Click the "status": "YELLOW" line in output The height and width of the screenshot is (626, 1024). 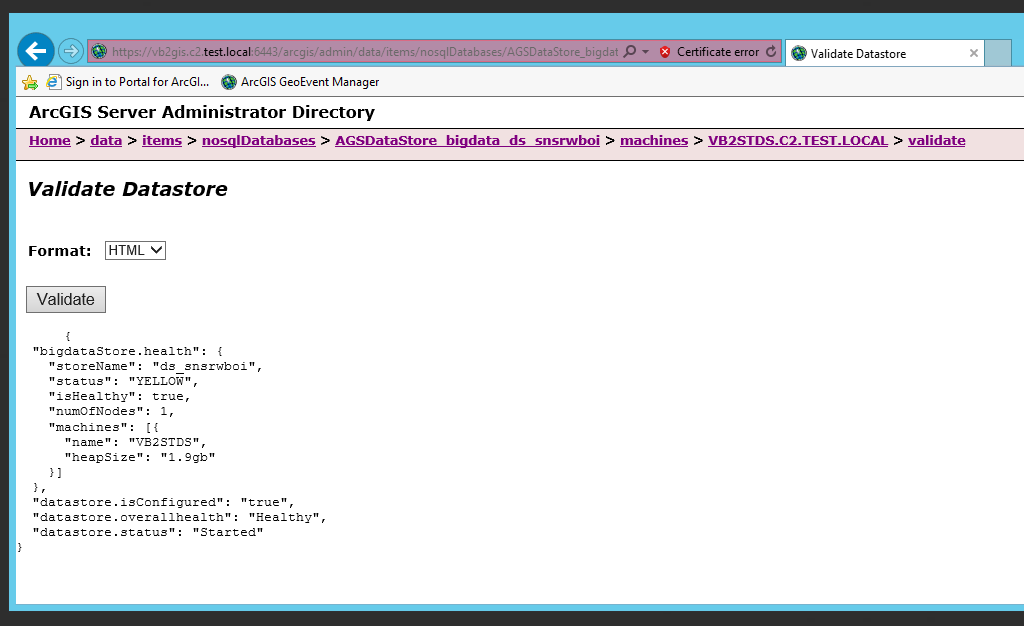[x=123, y=381]
